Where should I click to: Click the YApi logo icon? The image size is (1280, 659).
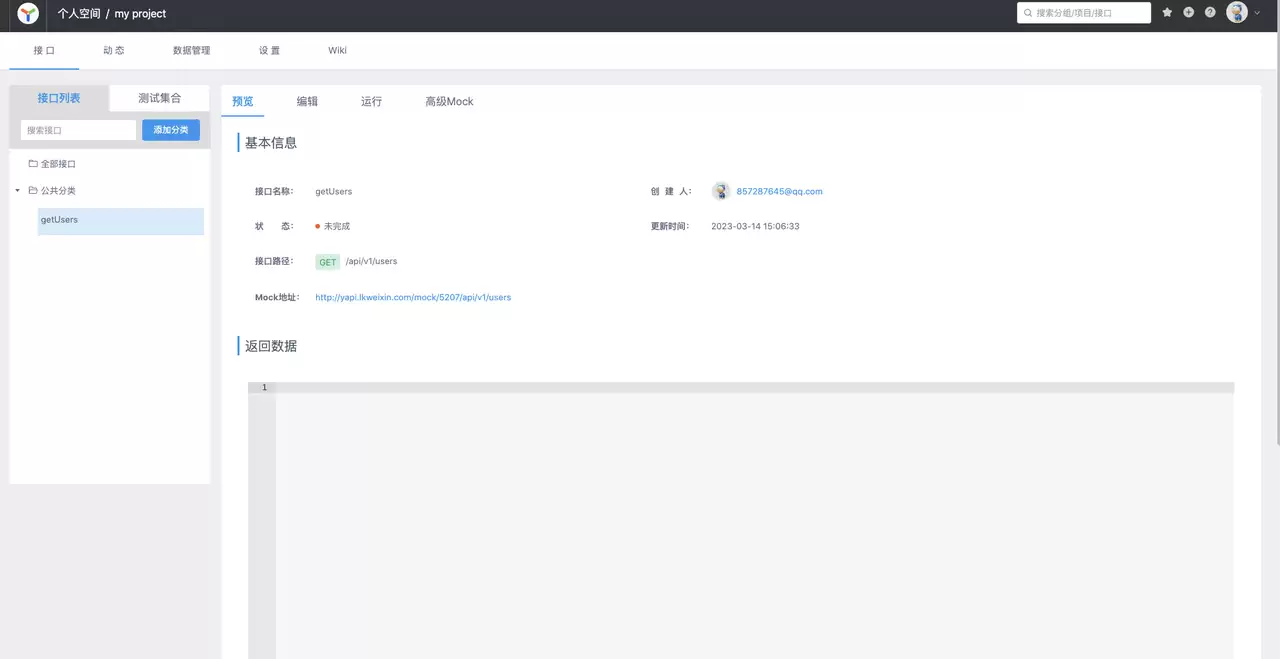[x=28, y=13]
